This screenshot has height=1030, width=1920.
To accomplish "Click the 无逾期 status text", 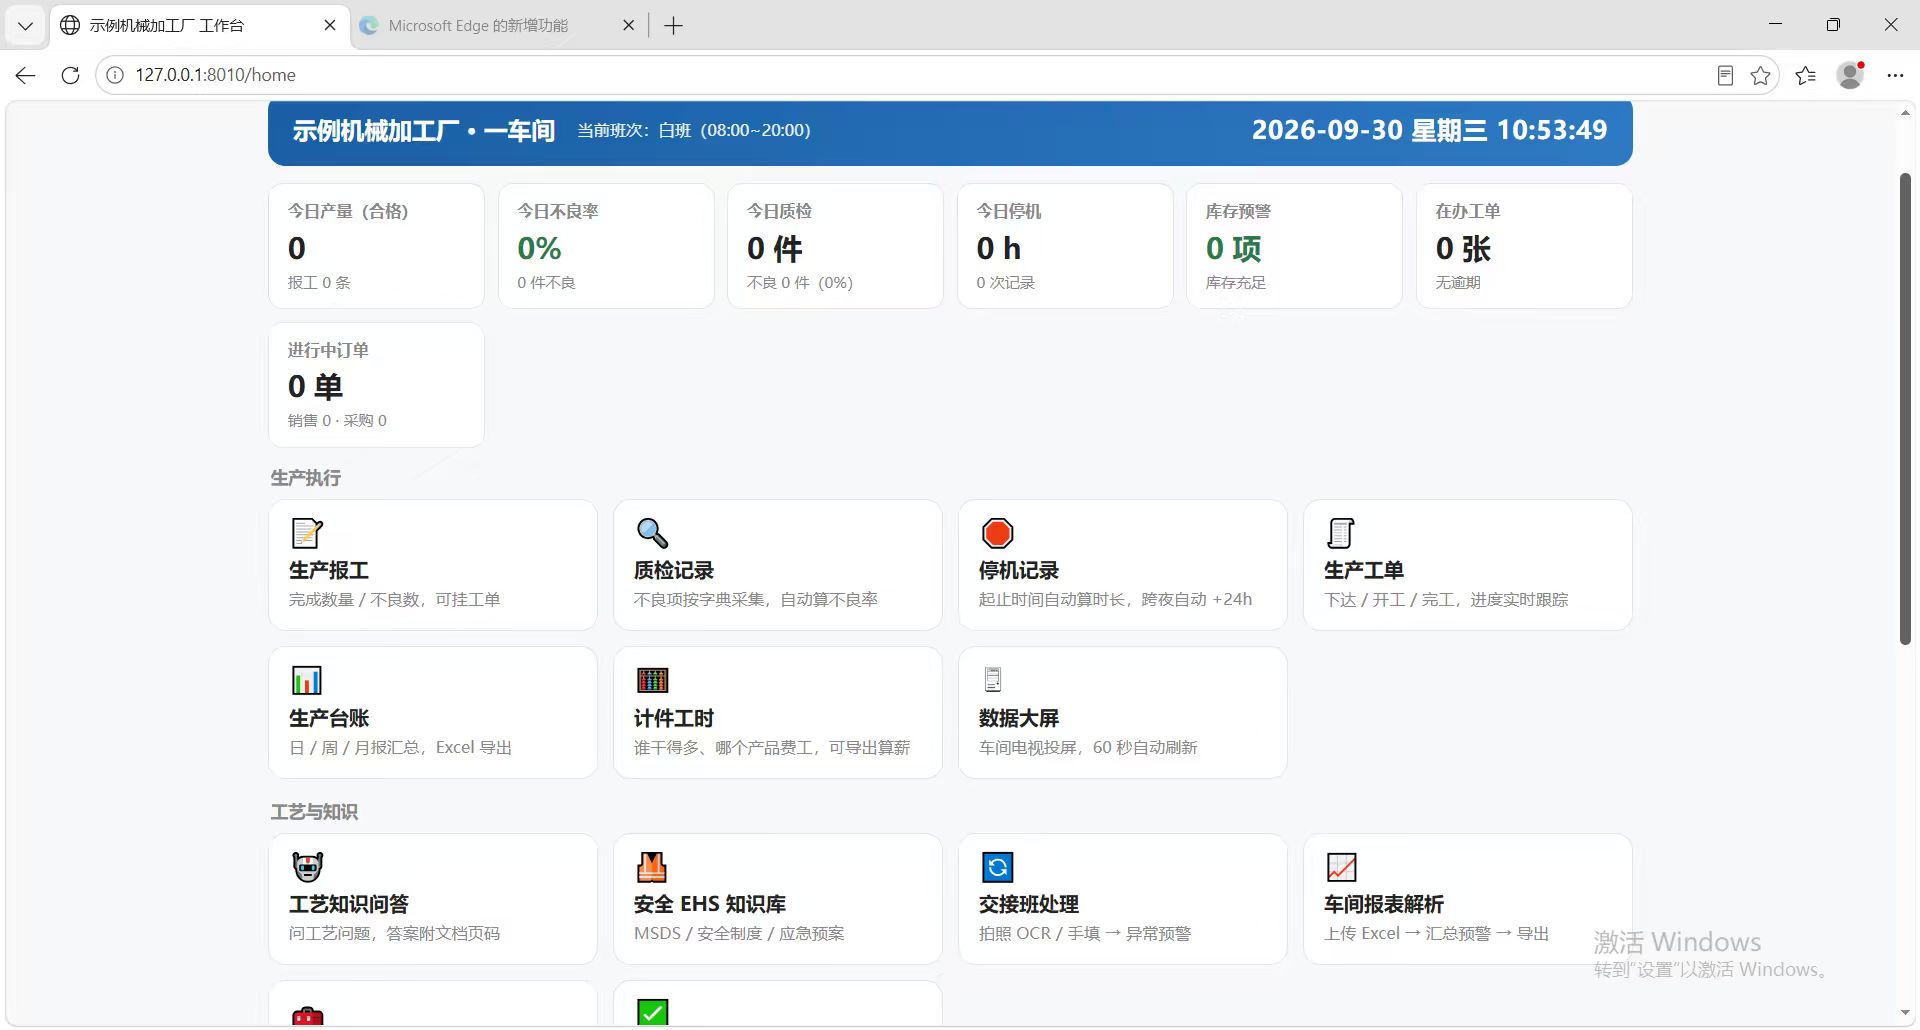I will (1458, 283).
